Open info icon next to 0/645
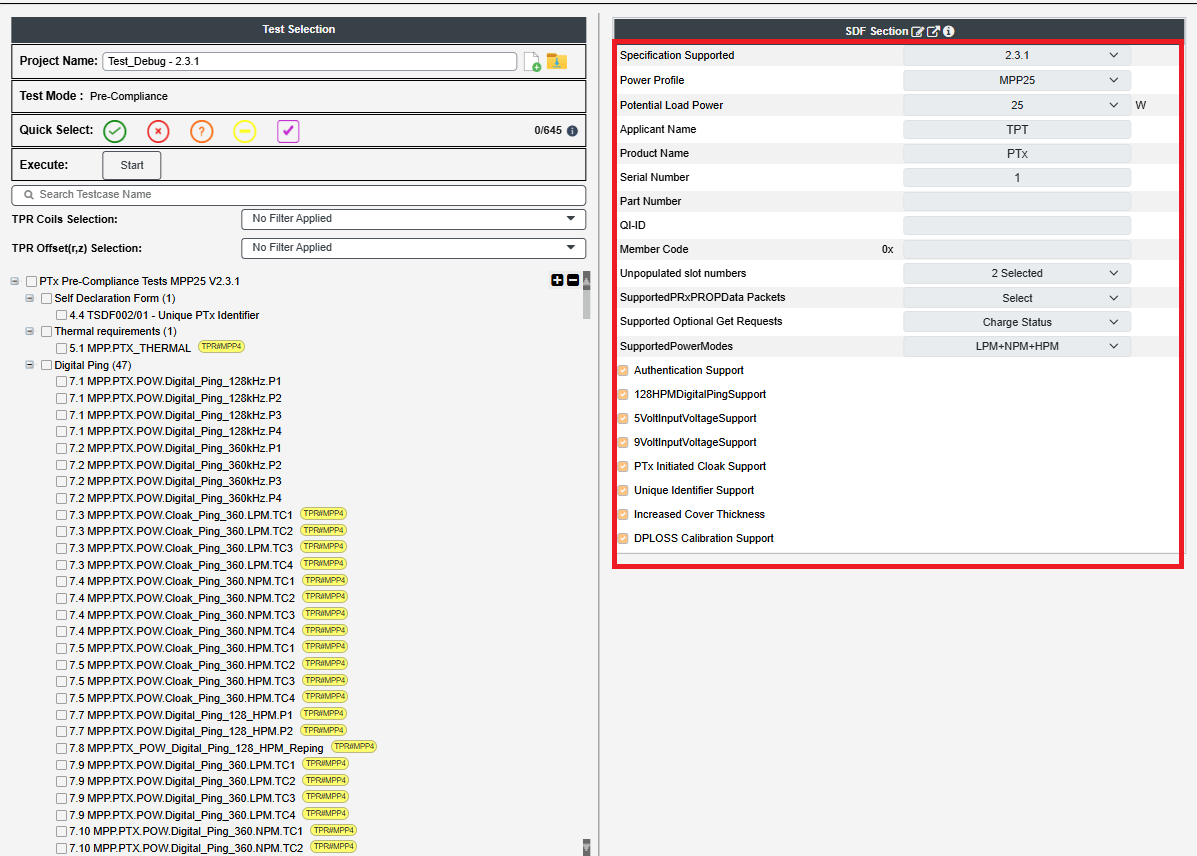Screen dimensions: 1197x856 tap(573, 131)
